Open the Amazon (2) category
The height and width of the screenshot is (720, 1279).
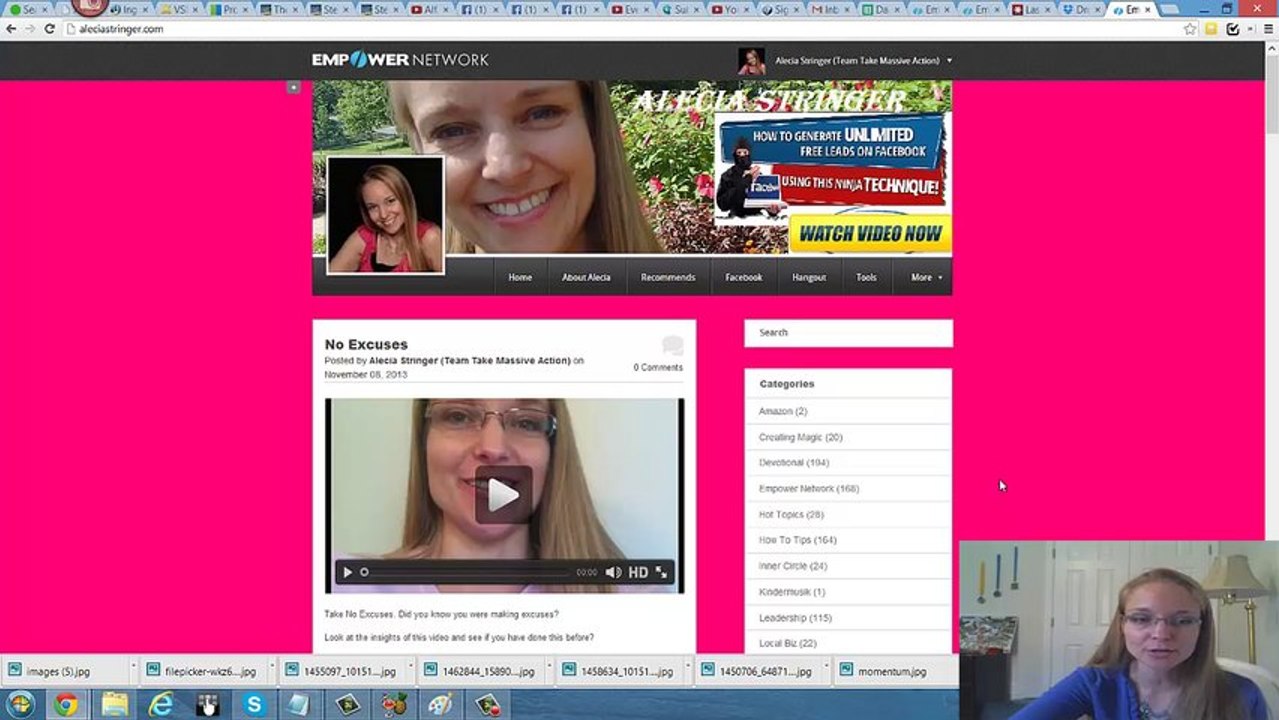coord(783,411)
